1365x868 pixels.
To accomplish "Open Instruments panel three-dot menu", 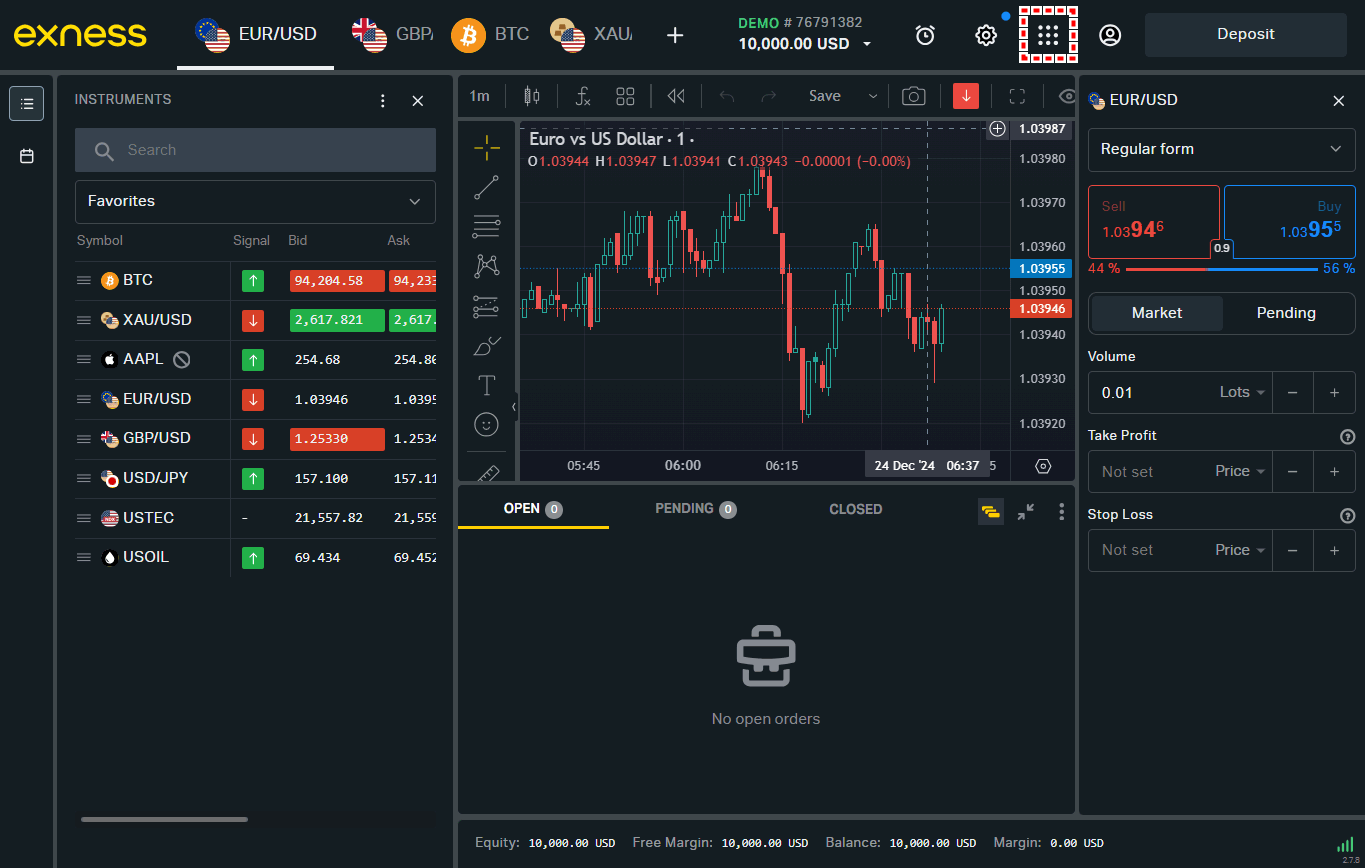I will (x=382, y=101).
